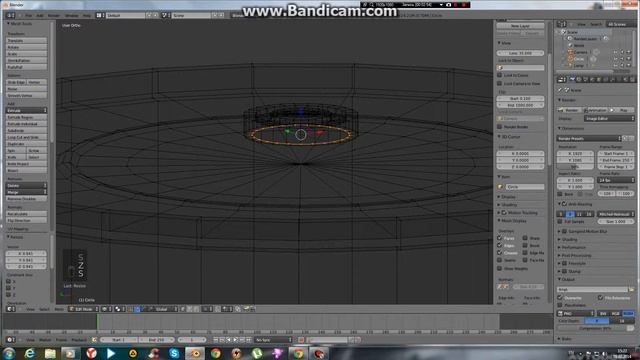Open Windows Start menu

pyautogui.click(x=9, y=353)
